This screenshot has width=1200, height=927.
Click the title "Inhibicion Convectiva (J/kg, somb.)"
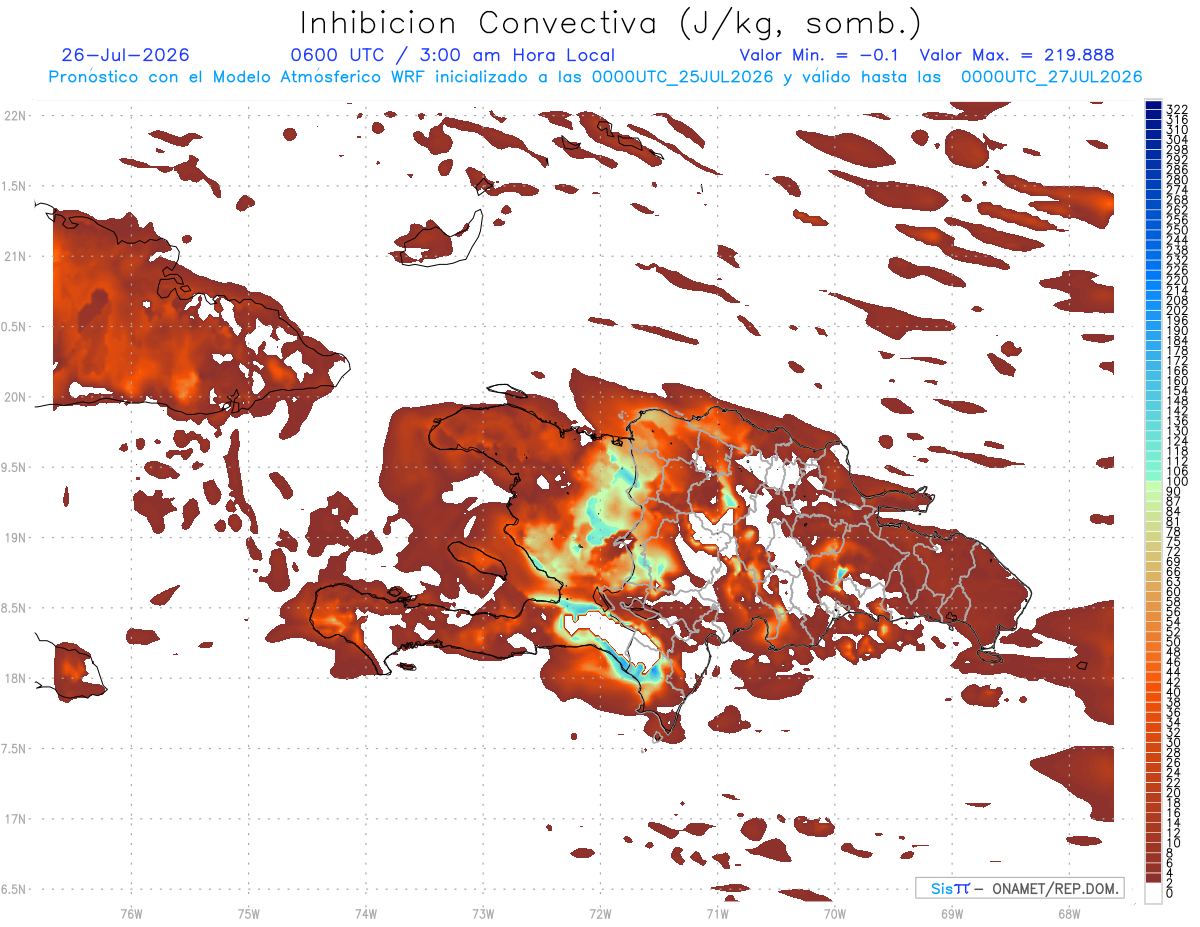click(611, 23)
